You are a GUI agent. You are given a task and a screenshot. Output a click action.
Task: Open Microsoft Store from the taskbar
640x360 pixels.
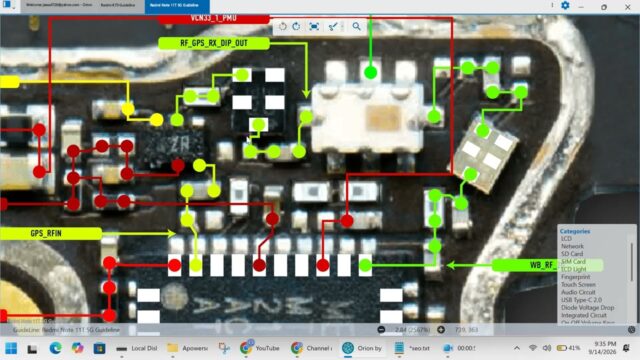coord(99,348)
